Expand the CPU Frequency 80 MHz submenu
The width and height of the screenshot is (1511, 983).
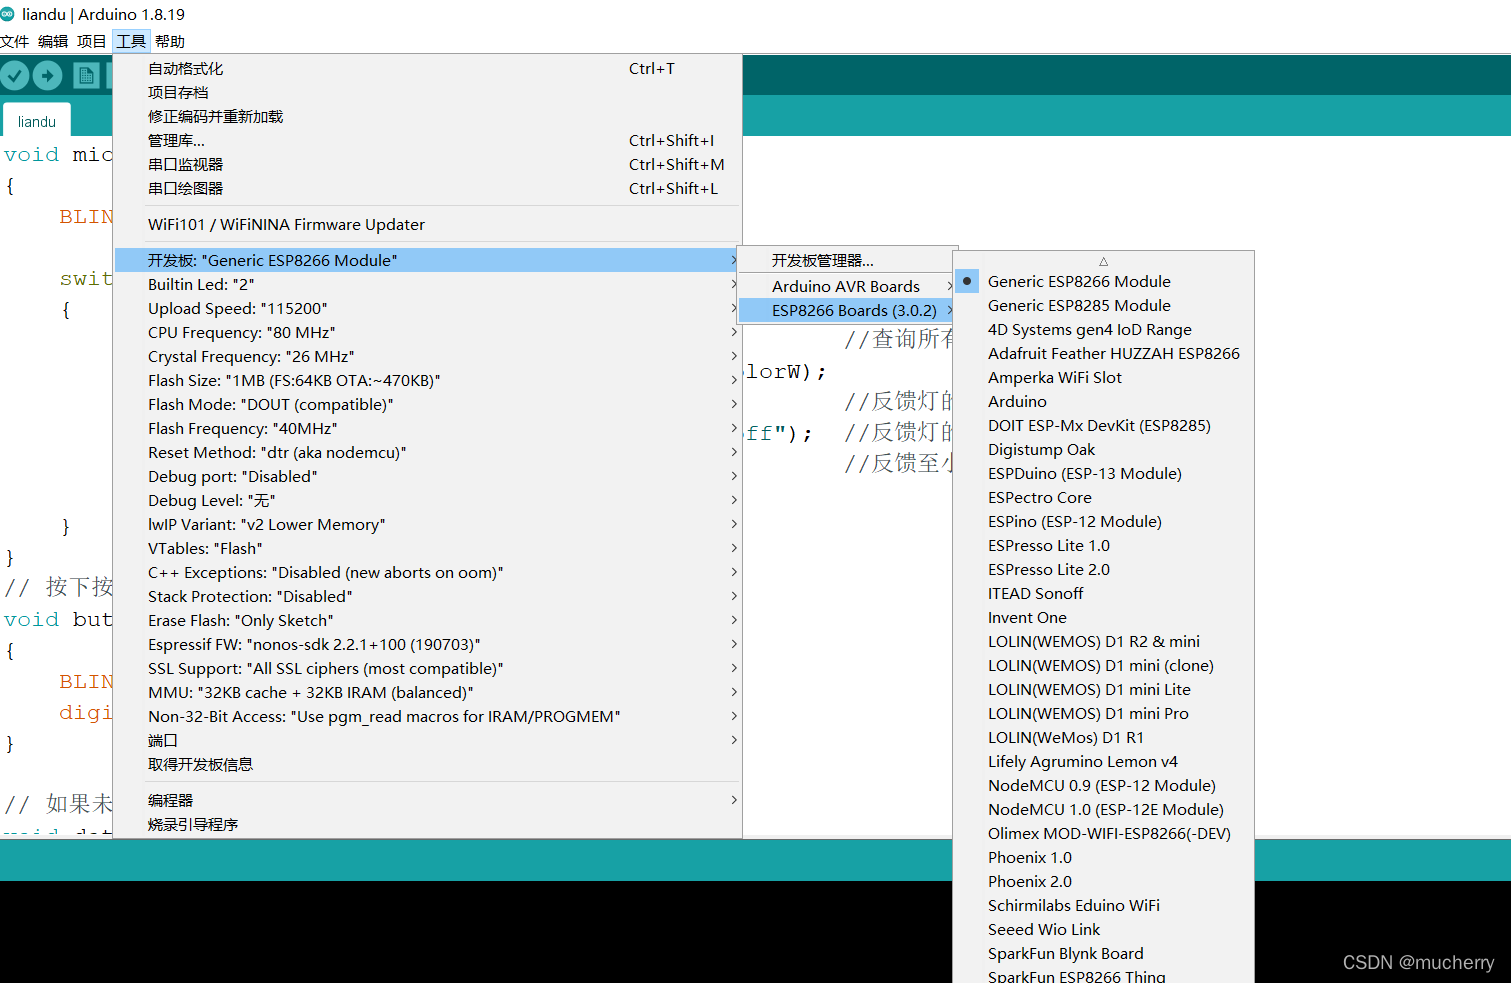tap(428, 332)
